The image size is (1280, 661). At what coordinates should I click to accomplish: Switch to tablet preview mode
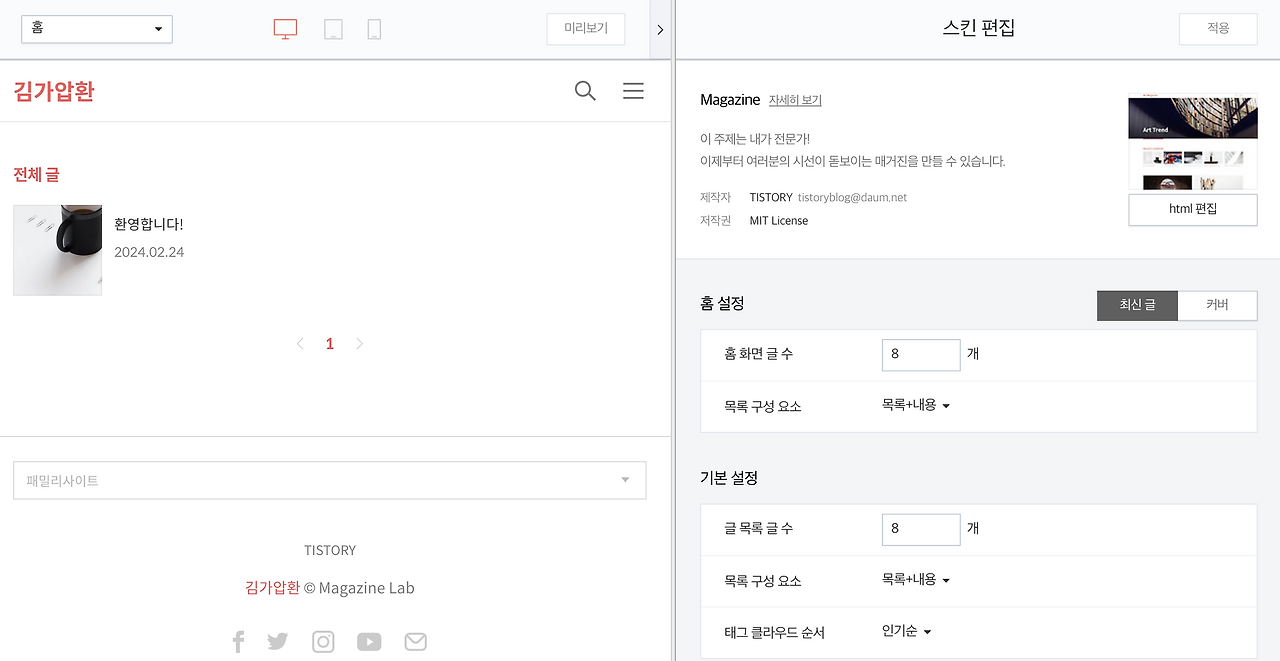pyautogui.click(x=332, y=29)
